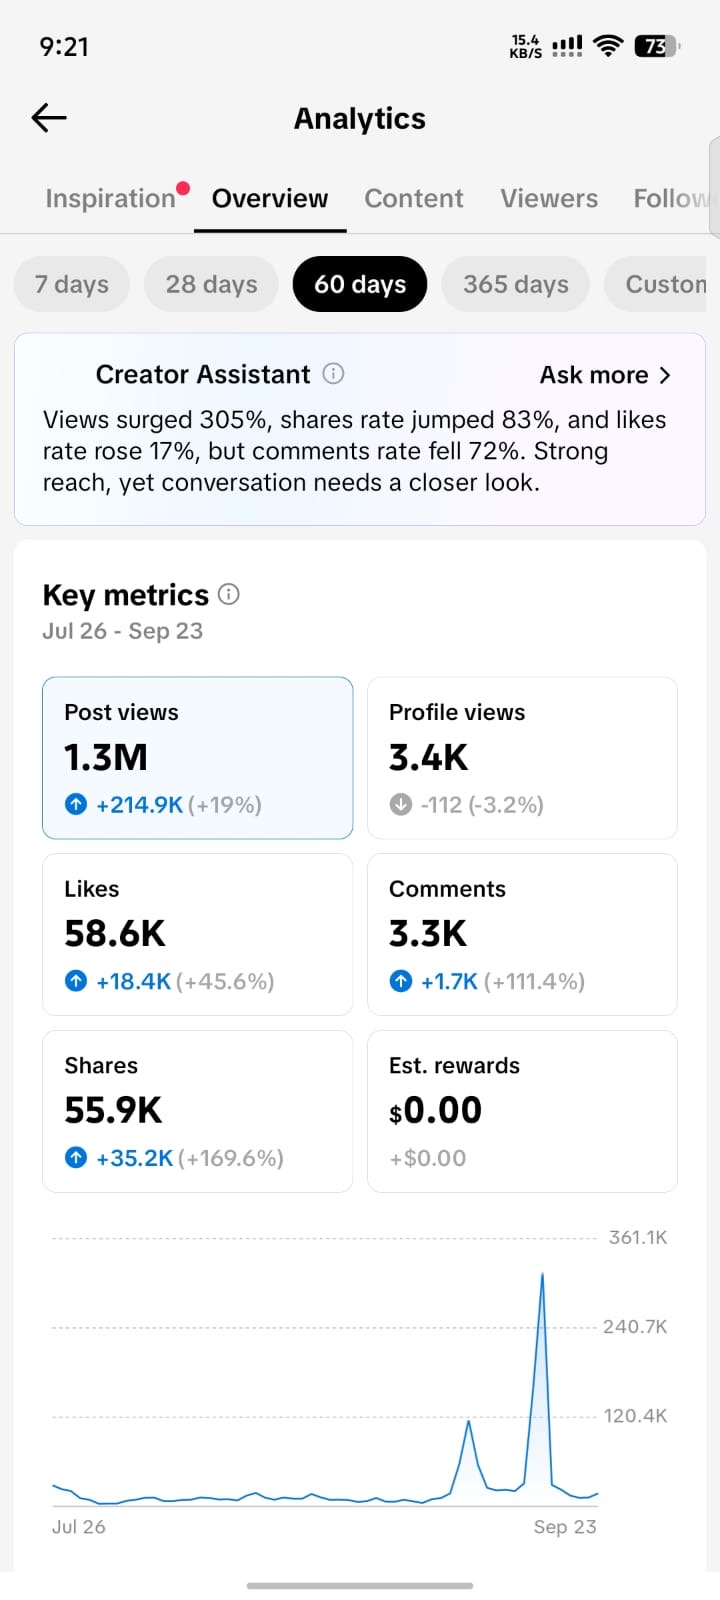Tap the Key metrics info icon
720x1600 pixels.
pos(229,594)
